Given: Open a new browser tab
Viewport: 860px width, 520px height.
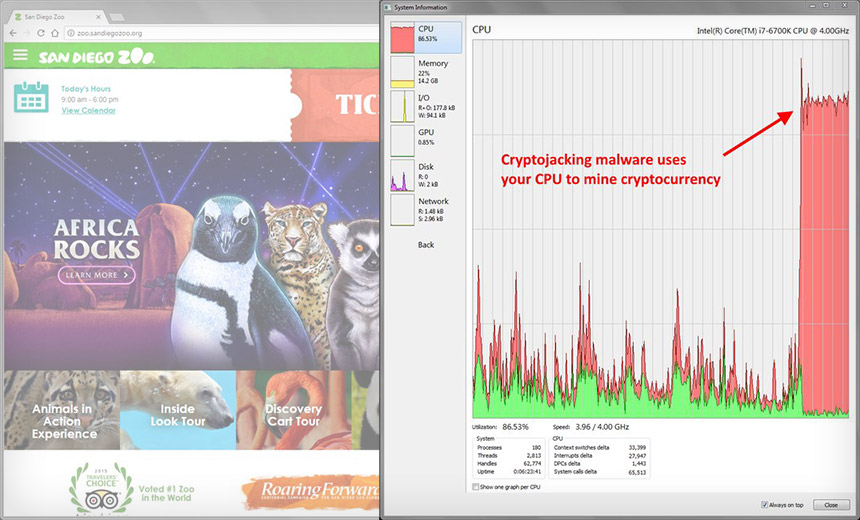Looking at the screenshot, I should pos(116,18).
